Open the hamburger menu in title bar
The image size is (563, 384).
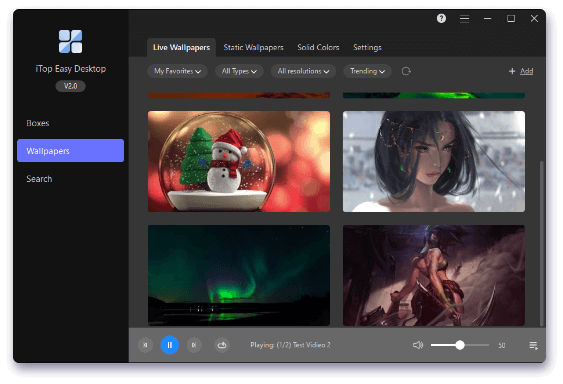coord(464,19)
